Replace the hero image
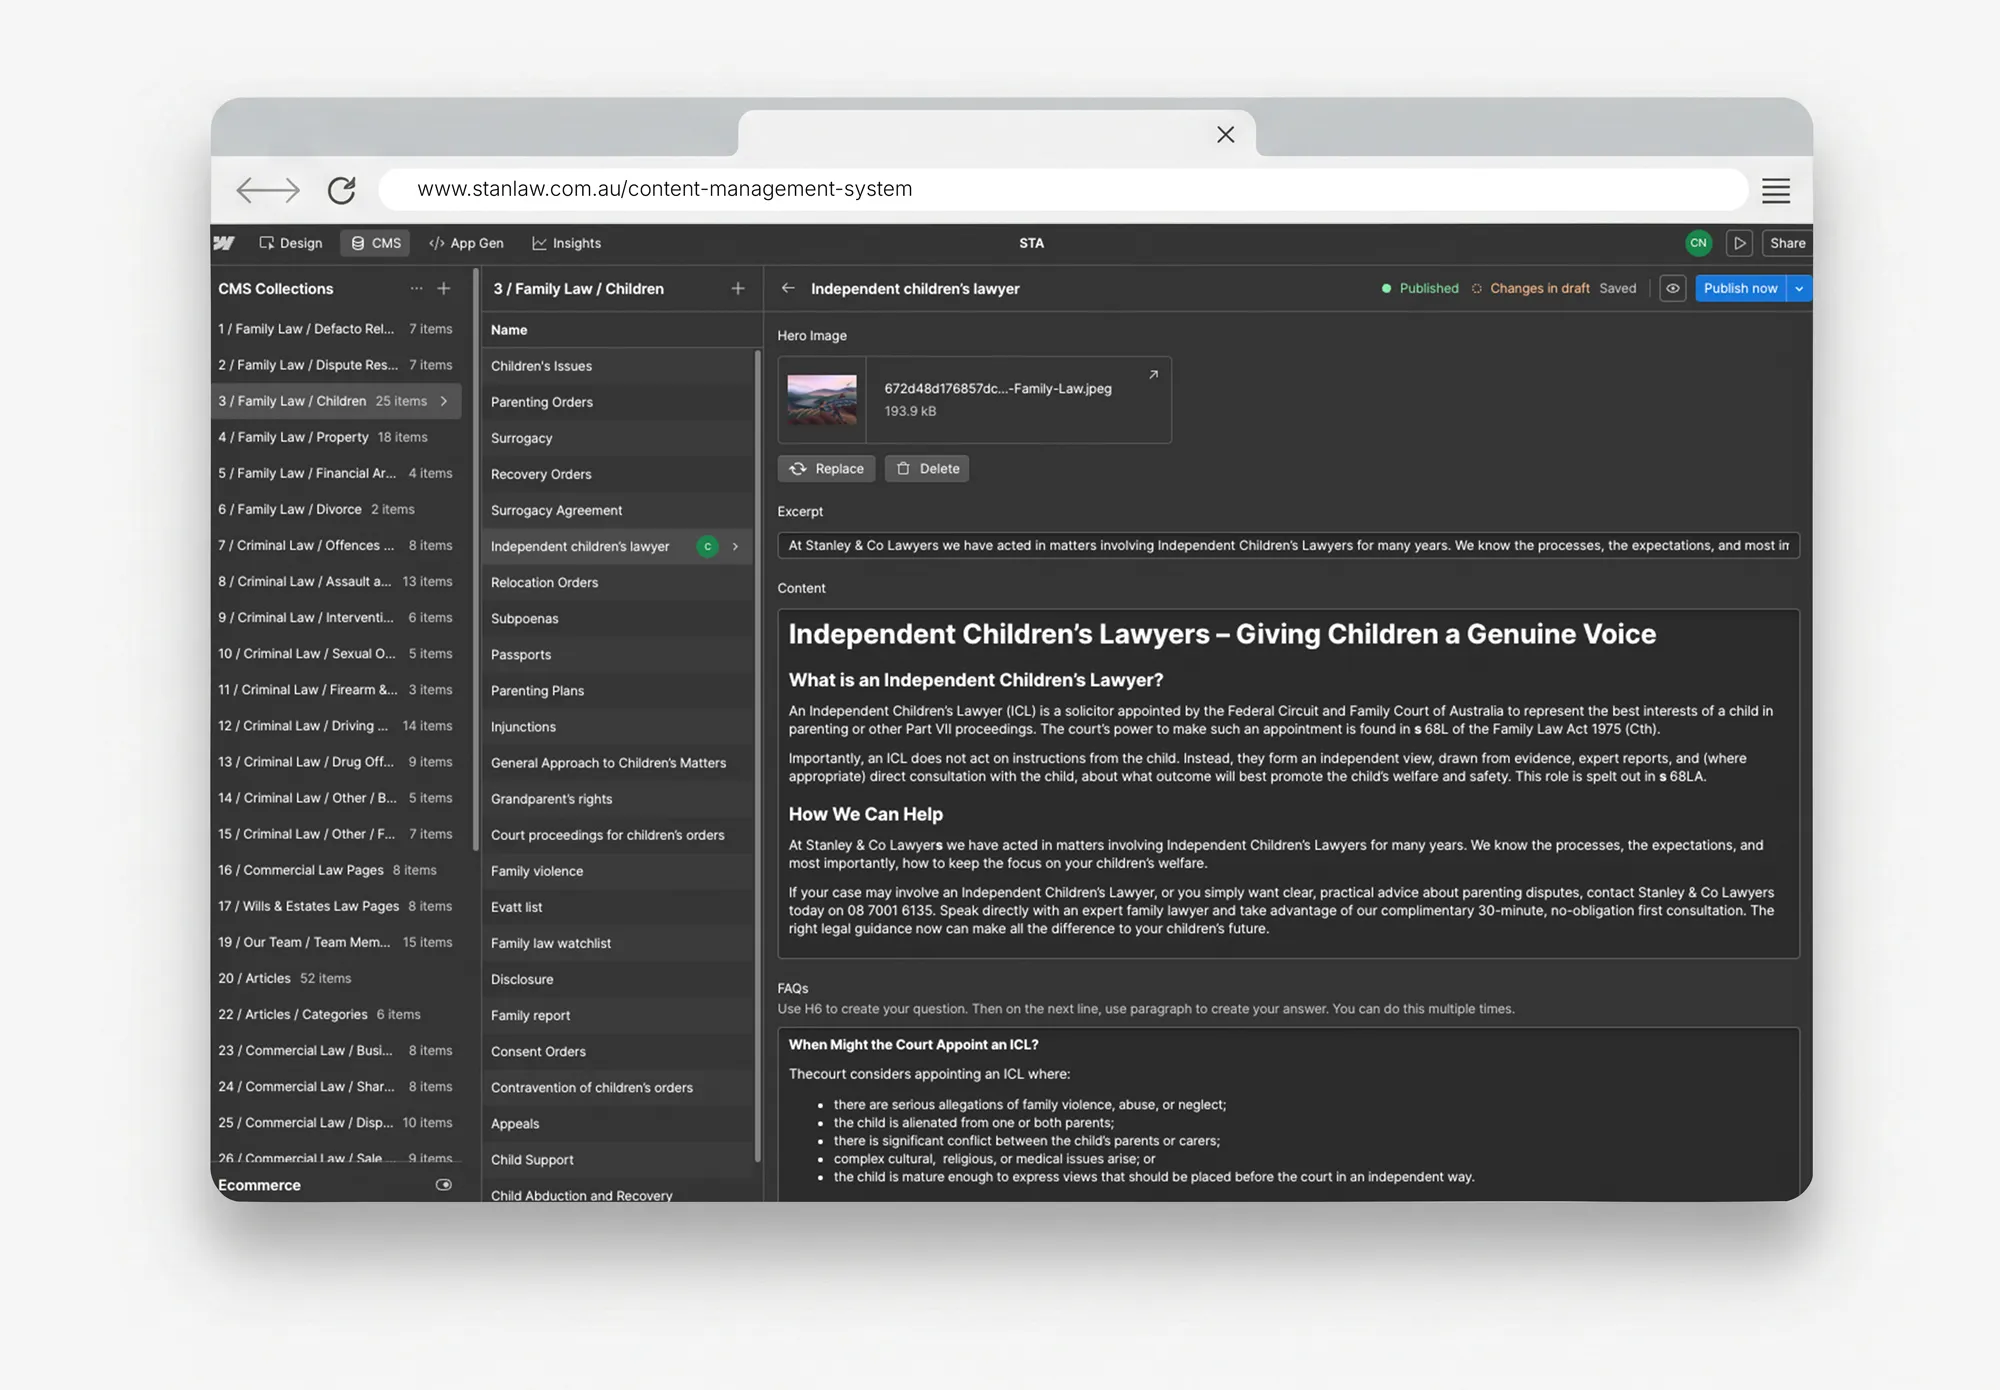Image resolution: width=2000 pixels, height=1390 pixels. pos(827,469)
